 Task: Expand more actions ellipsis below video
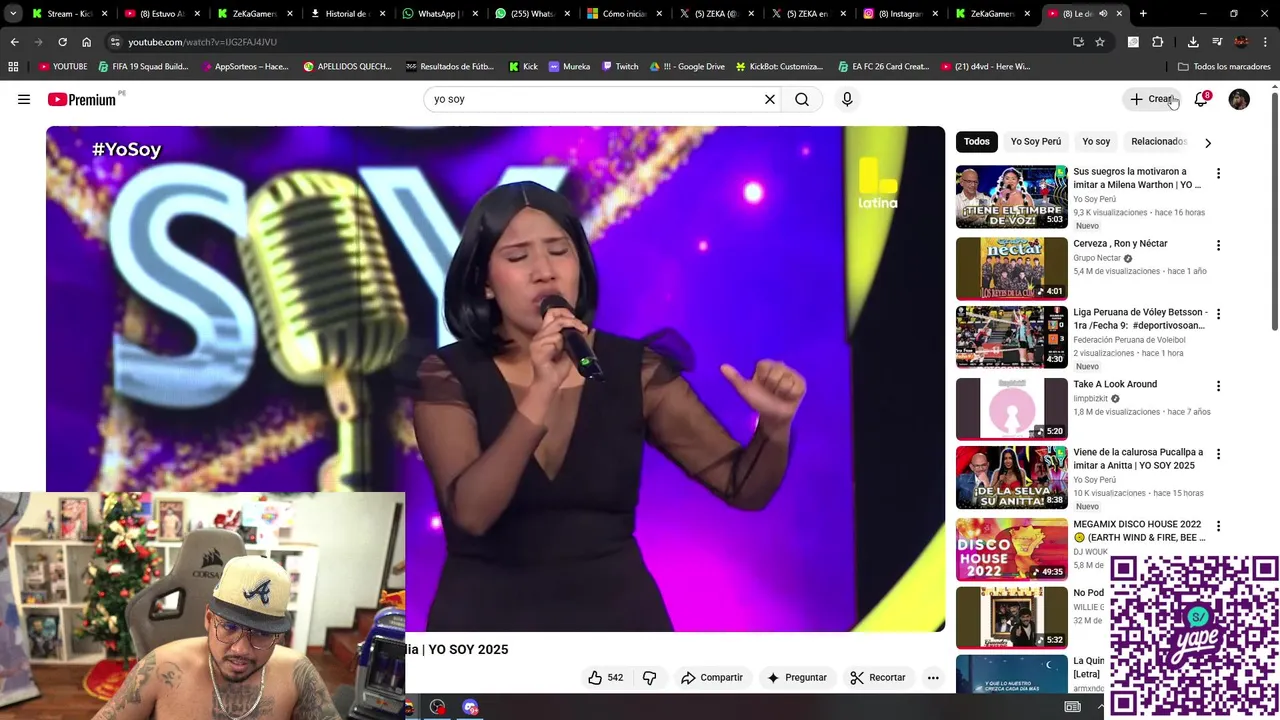point(933,678)
